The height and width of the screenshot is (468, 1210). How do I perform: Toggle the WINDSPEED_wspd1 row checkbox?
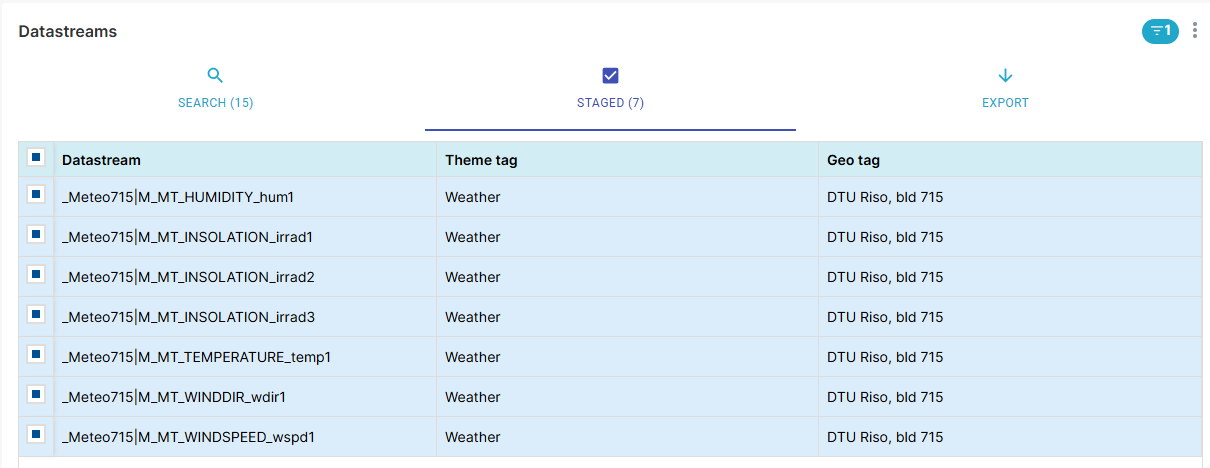tap(36, 434)
